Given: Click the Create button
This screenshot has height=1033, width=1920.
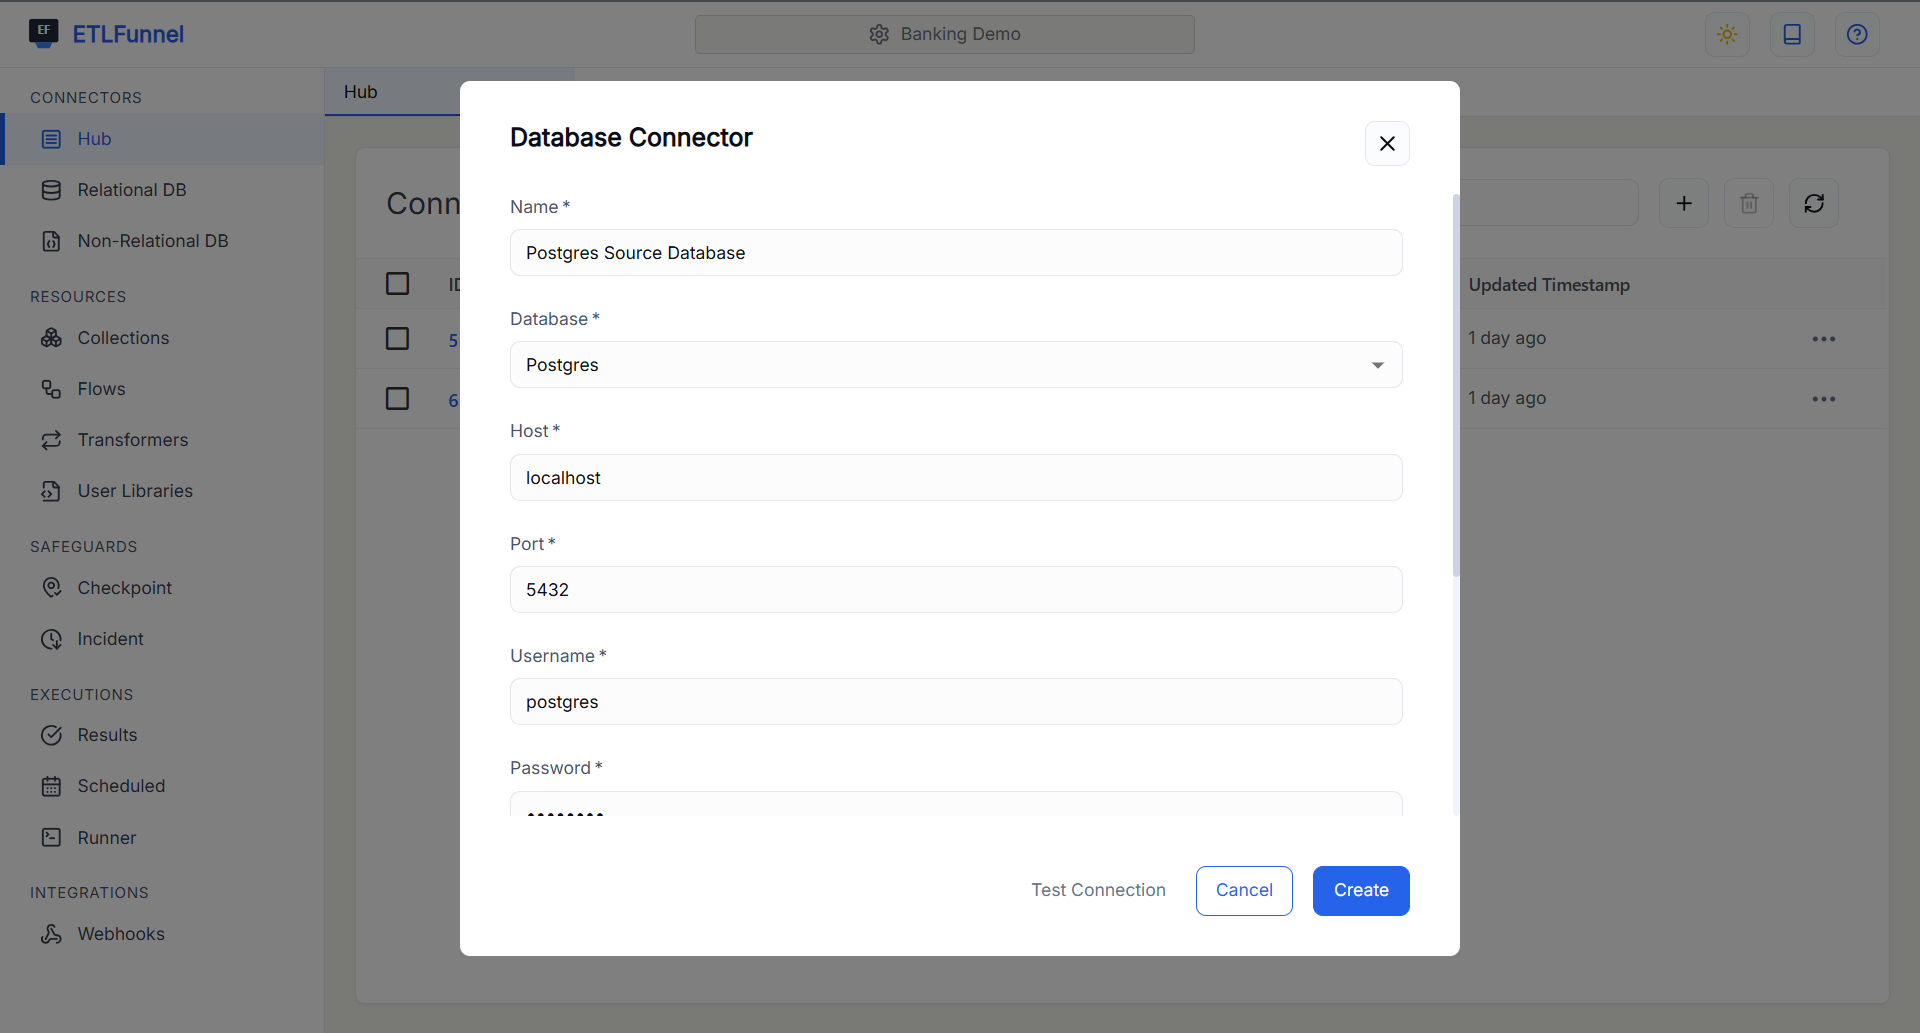Looking at the screenshot, I should (x=1360, y=890).
